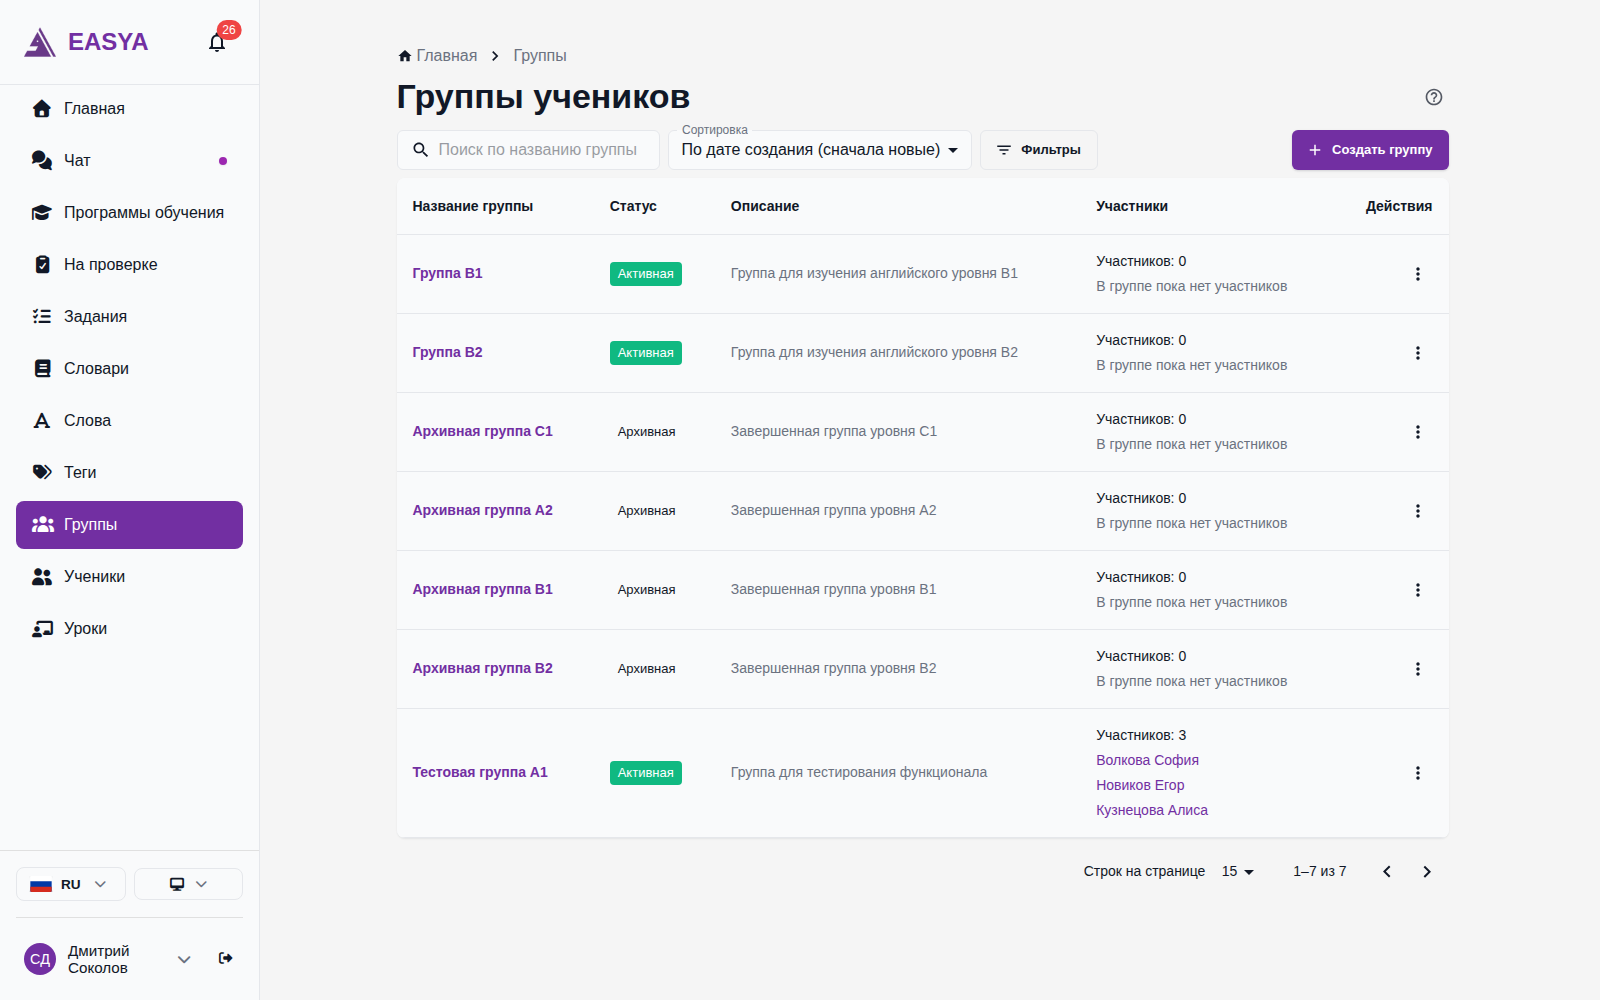Open actions menu for Архивная группа C1

(x=1417, y=432)
